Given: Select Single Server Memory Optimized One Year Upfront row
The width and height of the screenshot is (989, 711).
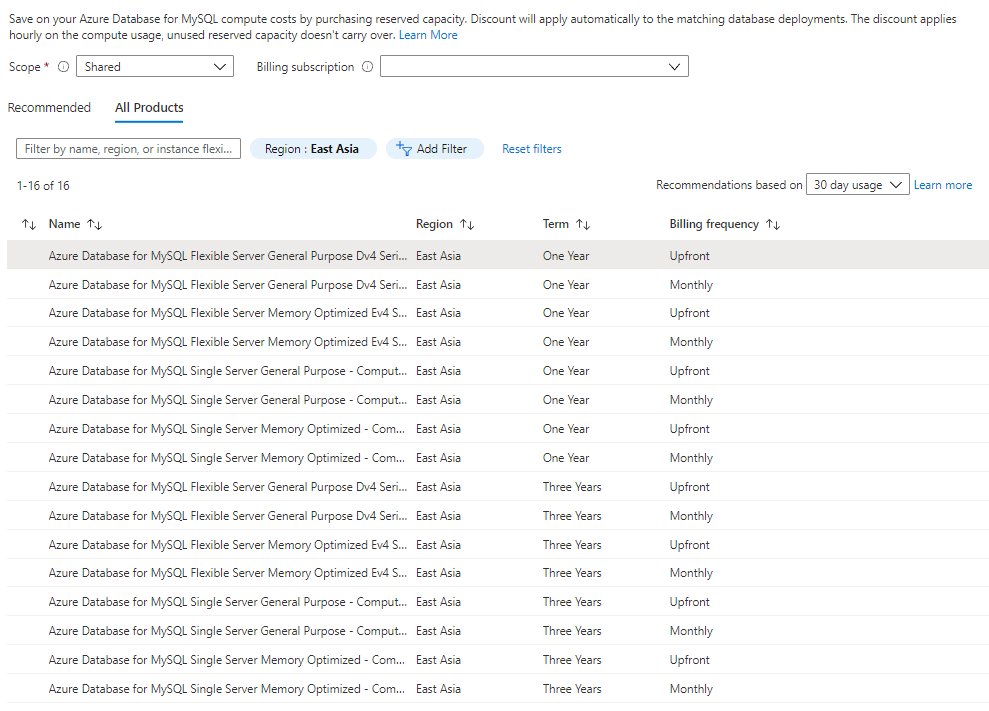Looking at the screenshot, I should point(498,428).
